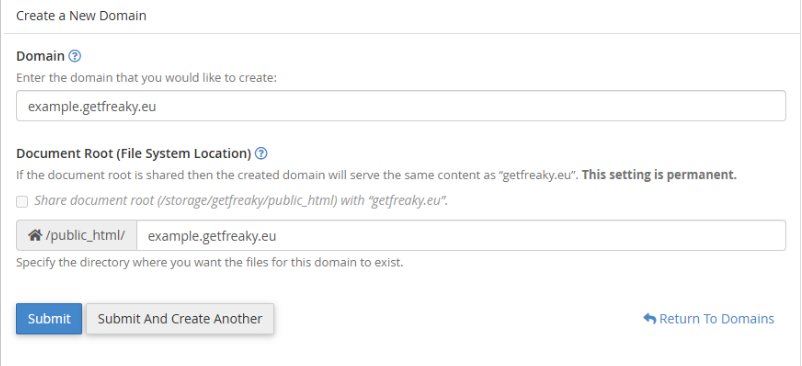Click the Create a New Domain heading
The width and height of the screenshot is (802, 366).
click(x=81, y=16)
